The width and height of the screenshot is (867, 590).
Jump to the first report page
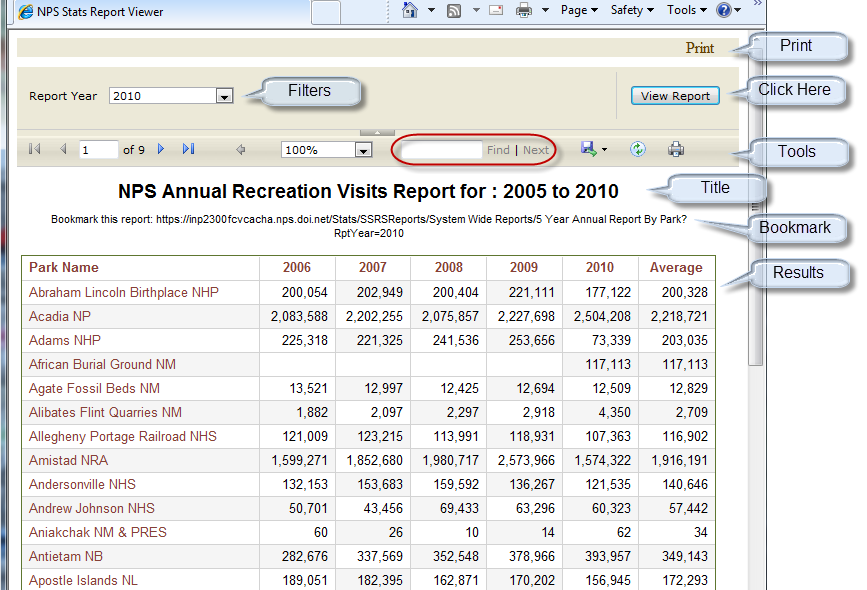tap(34, 148)
